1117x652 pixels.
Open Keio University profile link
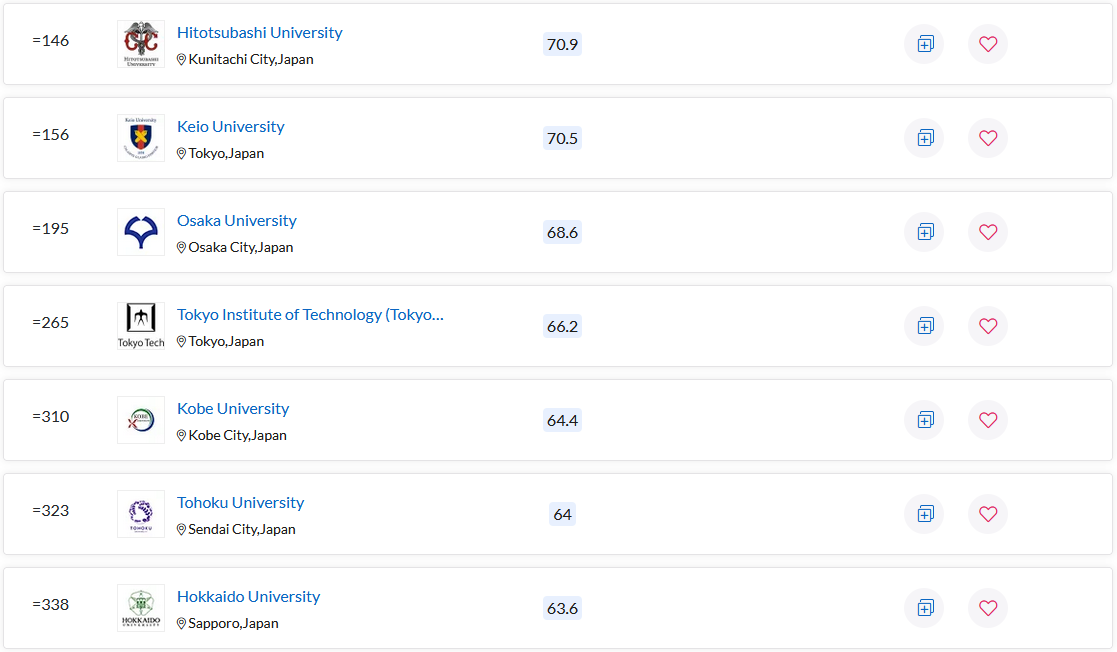[230, 127]
